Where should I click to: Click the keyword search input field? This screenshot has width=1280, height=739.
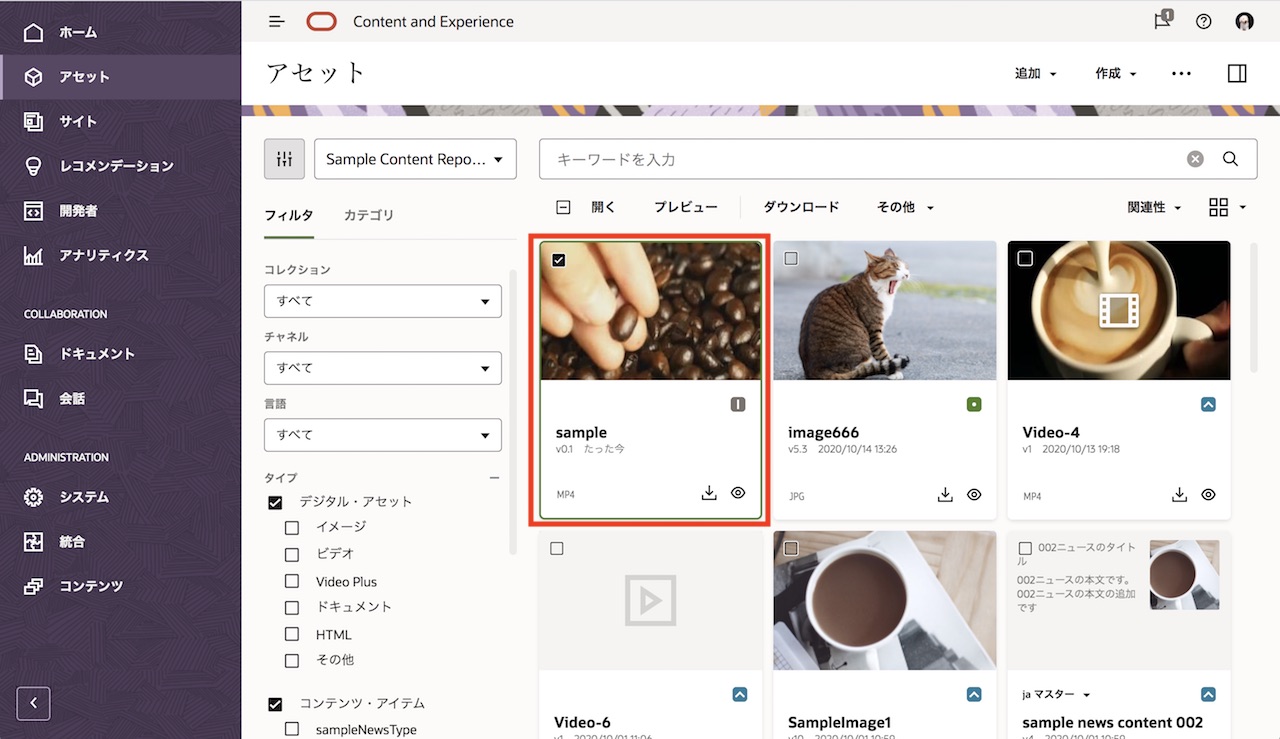pos(850,158)
